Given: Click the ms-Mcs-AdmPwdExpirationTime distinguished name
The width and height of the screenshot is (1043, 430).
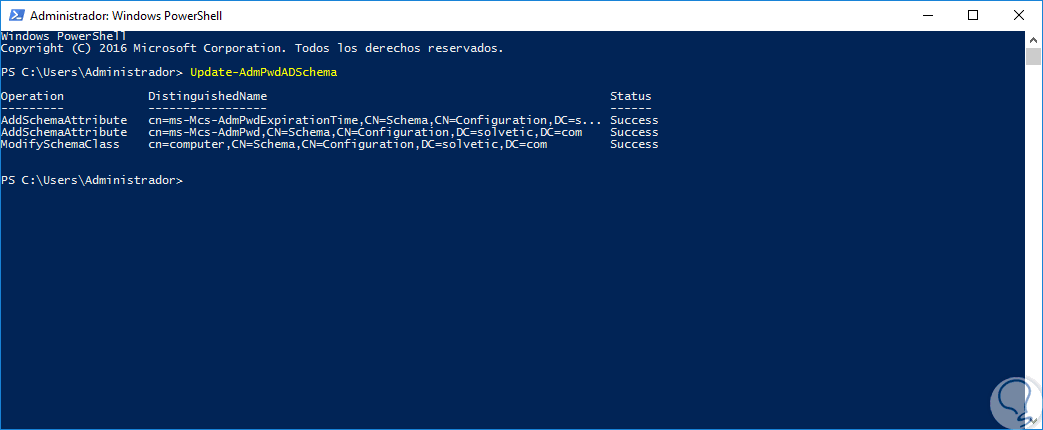Looking at the screenshot, I should [x=375, y=120].
